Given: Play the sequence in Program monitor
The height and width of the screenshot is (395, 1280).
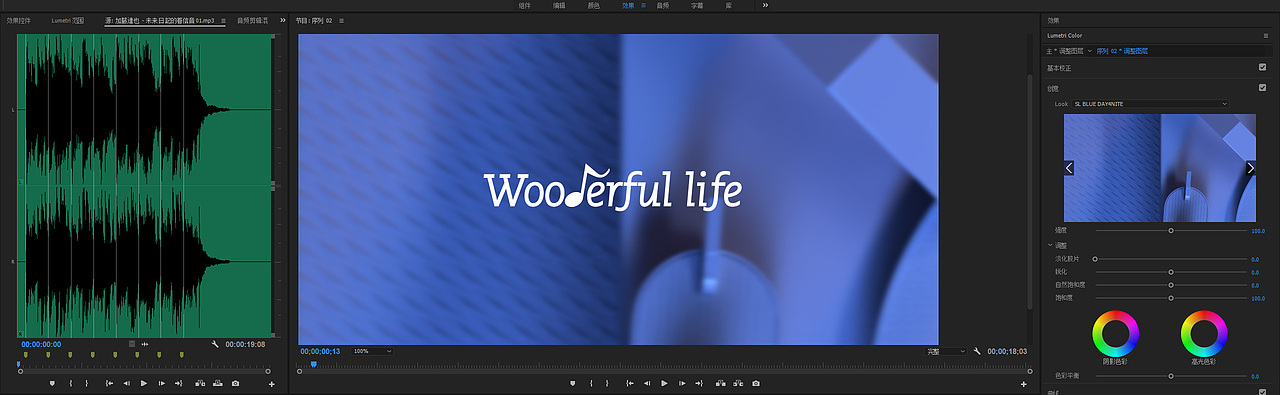Looking at the screenshot, I should [x=664, y=383].
